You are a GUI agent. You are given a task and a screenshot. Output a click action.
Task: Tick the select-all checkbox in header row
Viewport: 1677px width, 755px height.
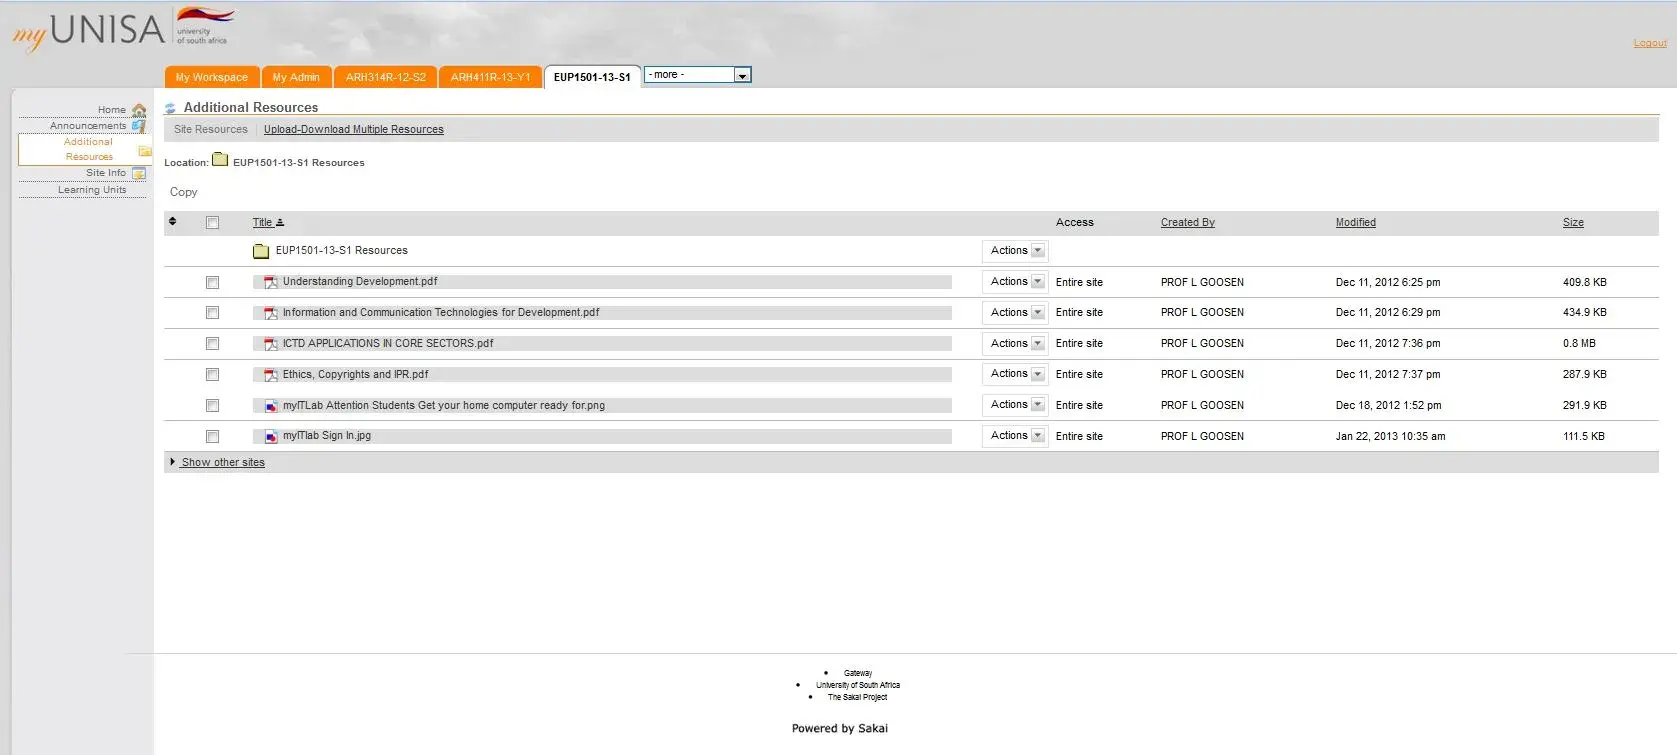point(212,223)
